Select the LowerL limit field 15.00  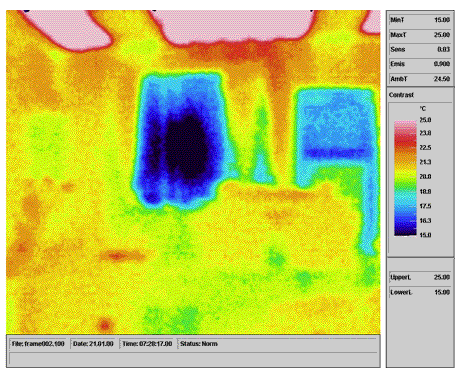(420, 292)
